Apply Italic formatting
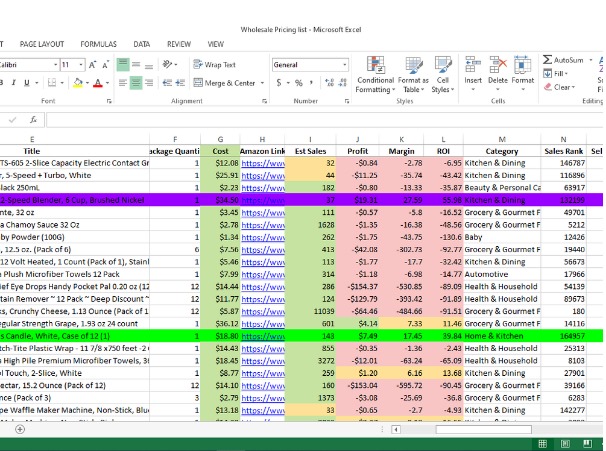The image size is (606, 451). click(x=14, y=82)
